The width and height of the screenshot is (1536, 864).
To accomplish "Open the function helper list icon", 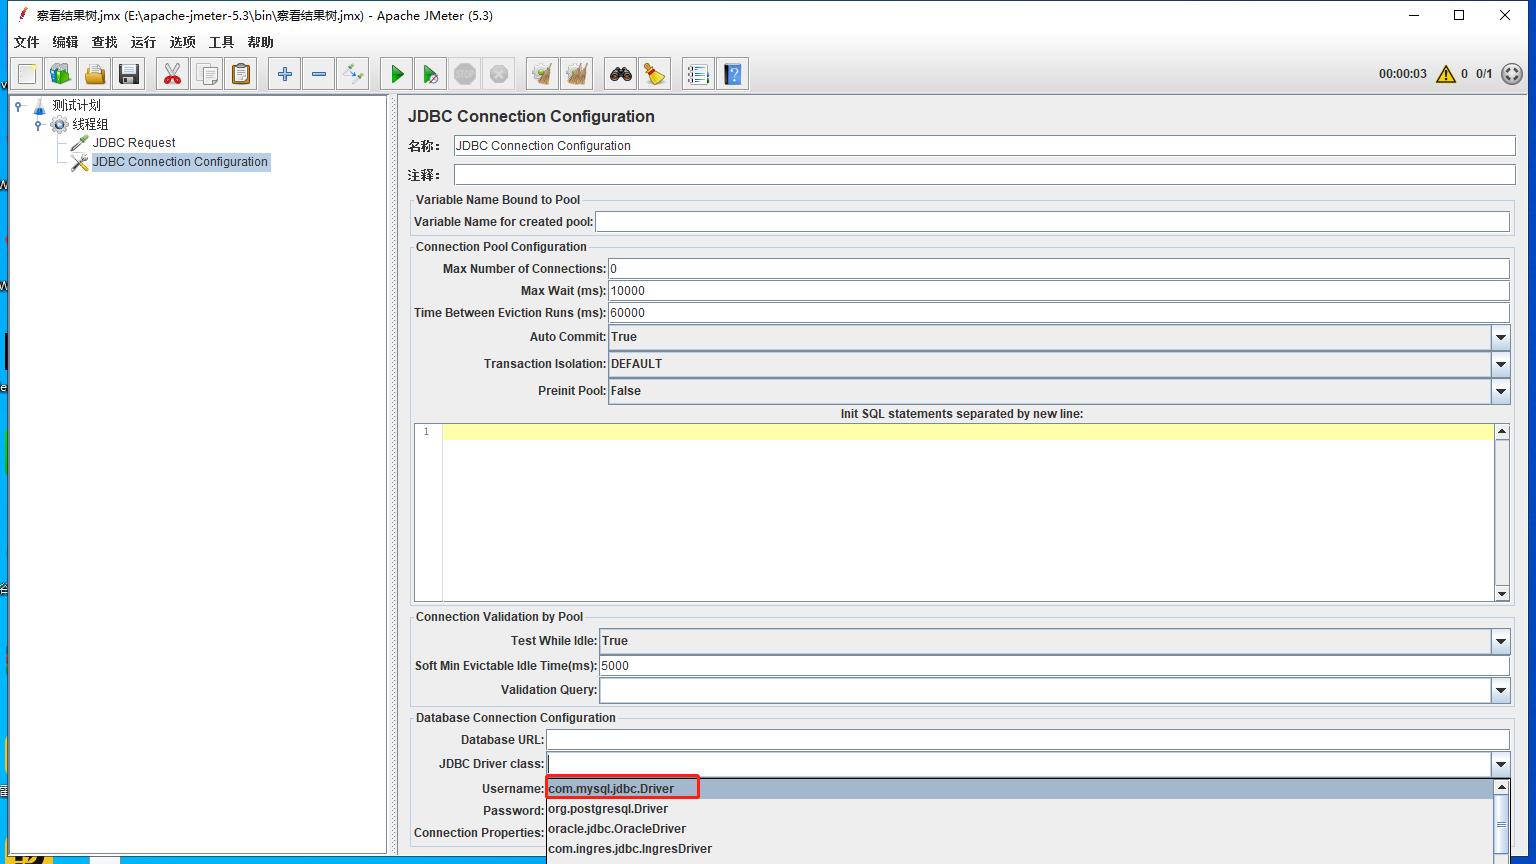I will coord(698,74).
